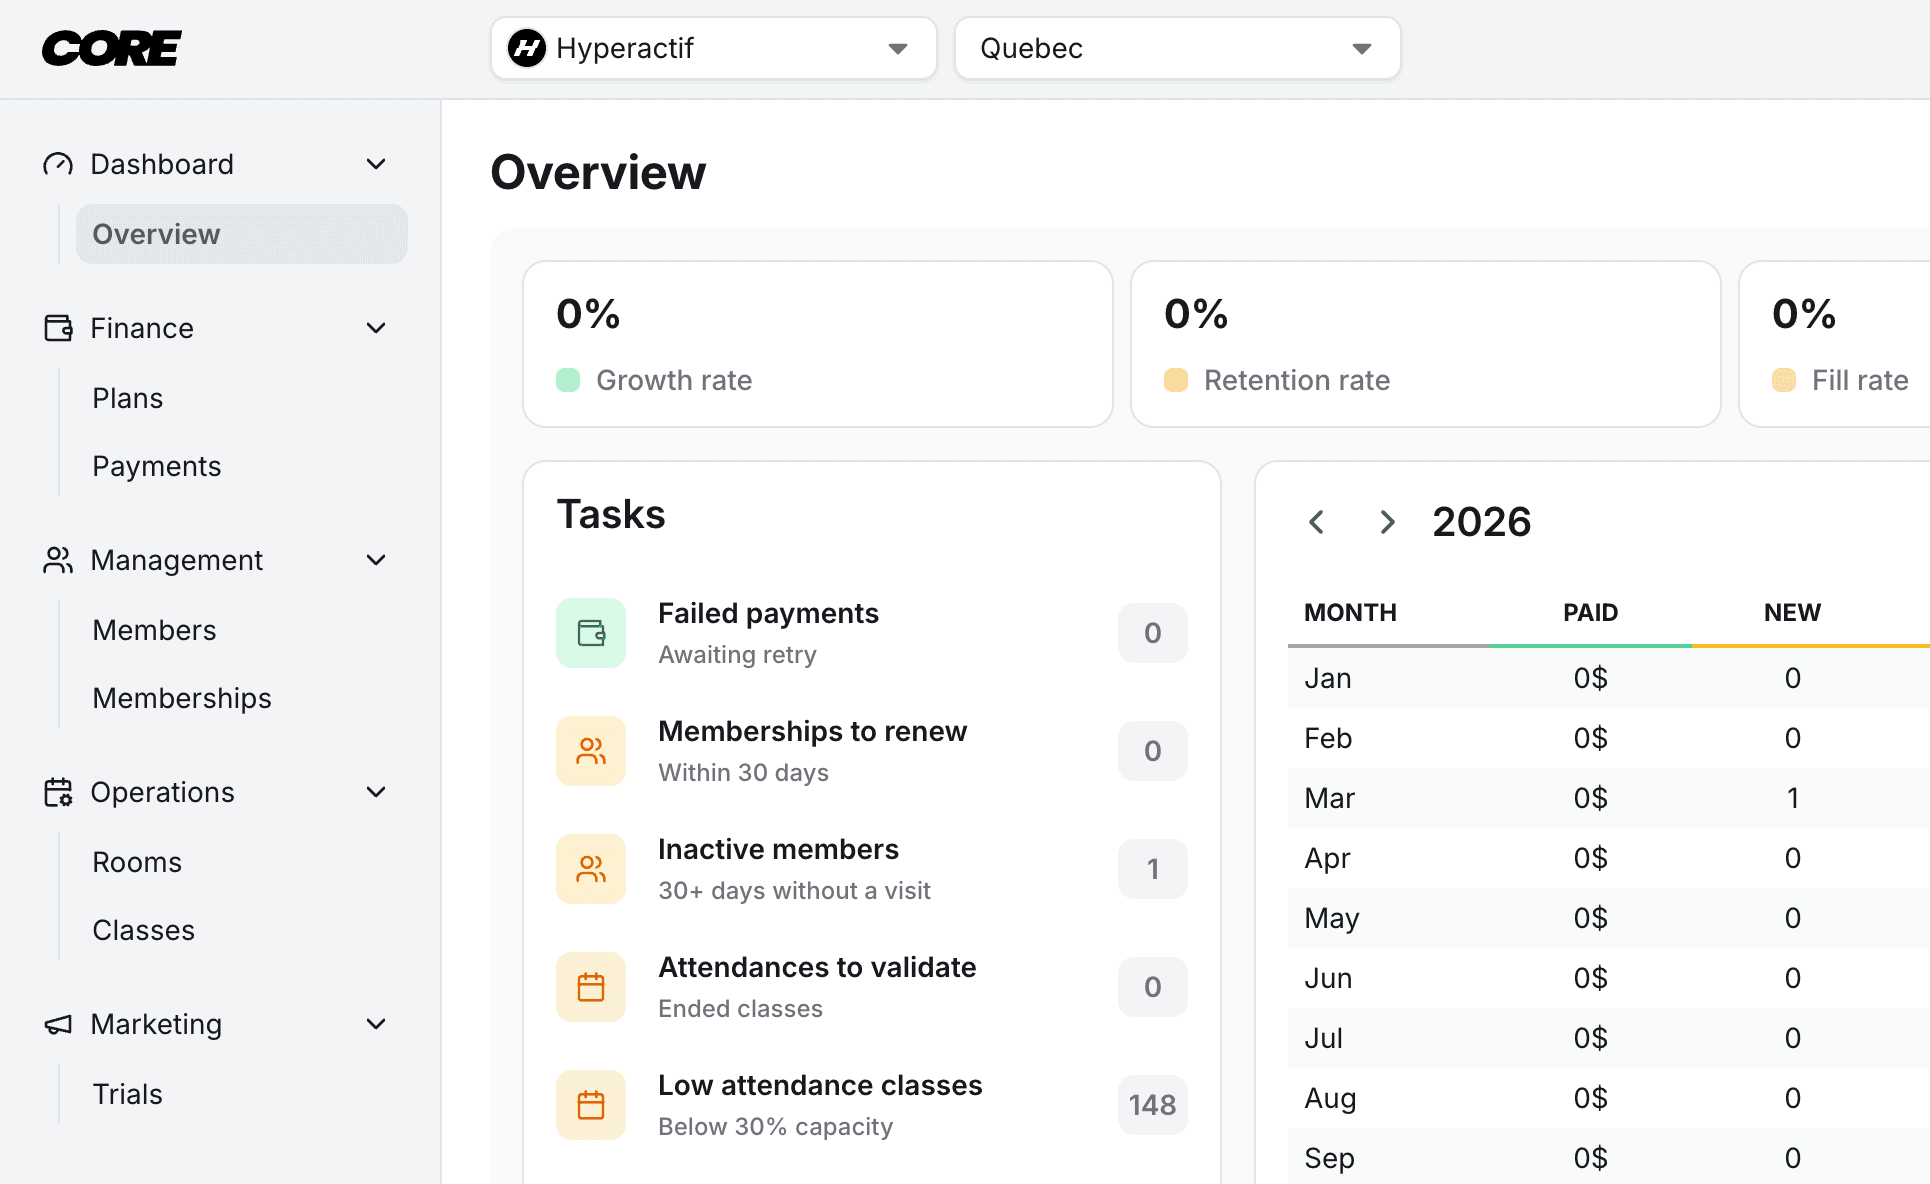Click the Memberships to renew people icon
Screen dimensions: 1930x1184
tap(591, 751)
